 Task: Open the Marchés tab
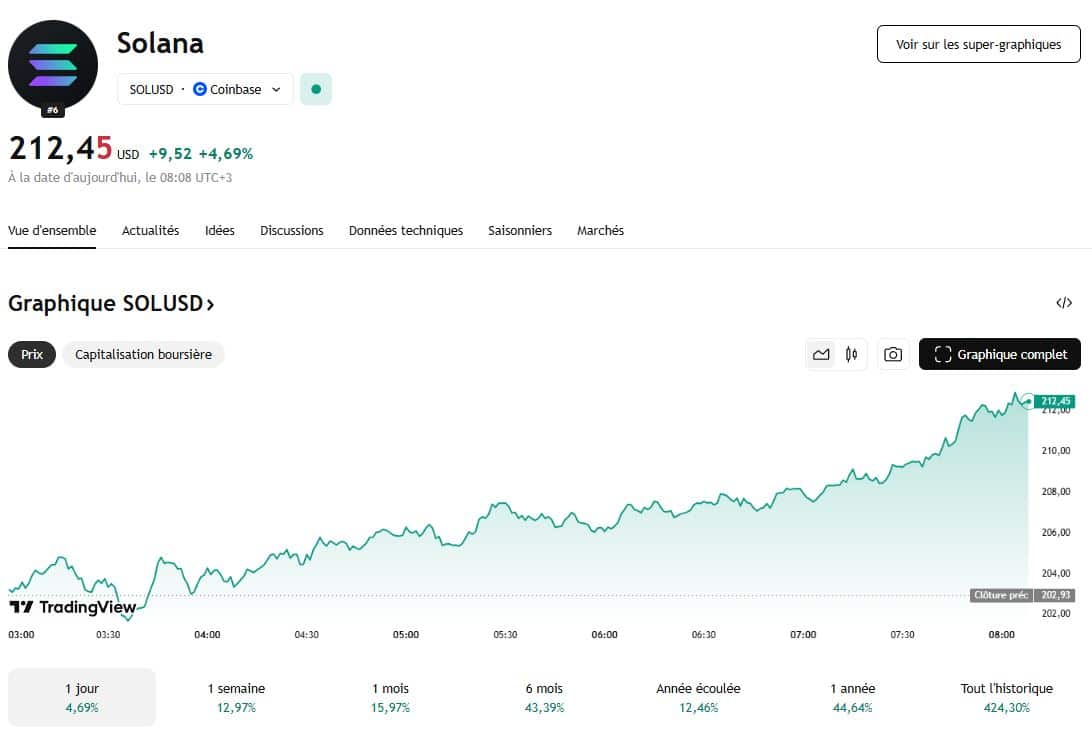(x=600, y=231)
